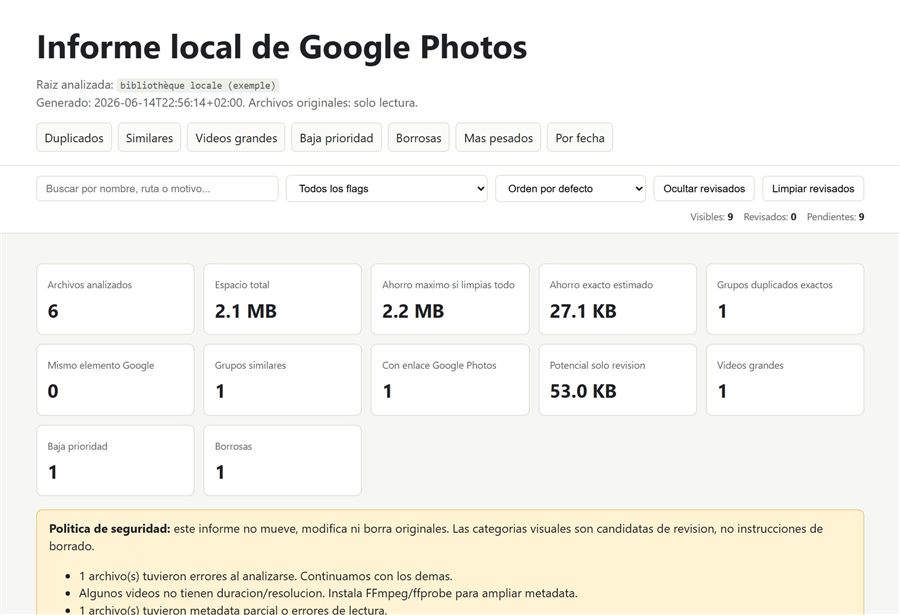
Task: Select the Grupos similares card
Action: pyautogui.click(x=282, y=380)
